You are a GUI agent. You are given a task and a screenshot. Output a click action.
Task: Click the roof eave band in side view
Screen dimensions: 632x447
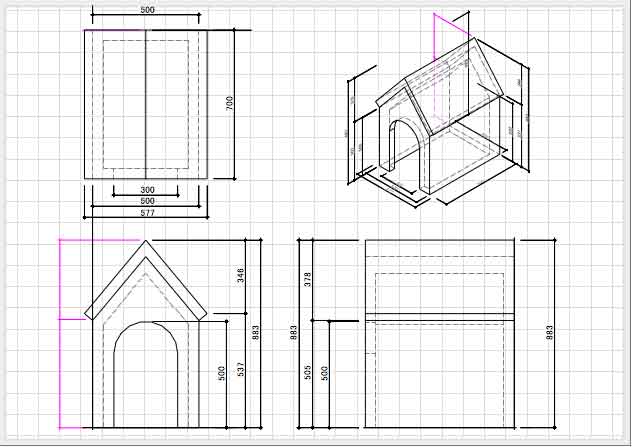tap(439, 318)
